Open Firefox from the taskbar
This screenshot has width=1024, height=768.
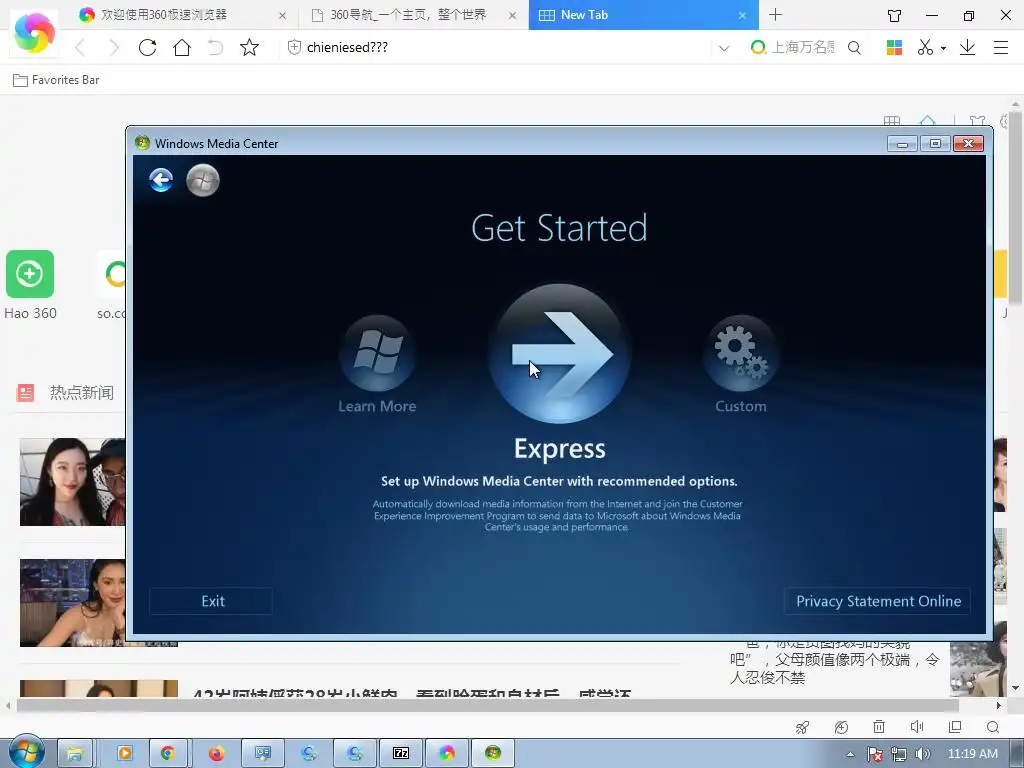coord(216,754)
